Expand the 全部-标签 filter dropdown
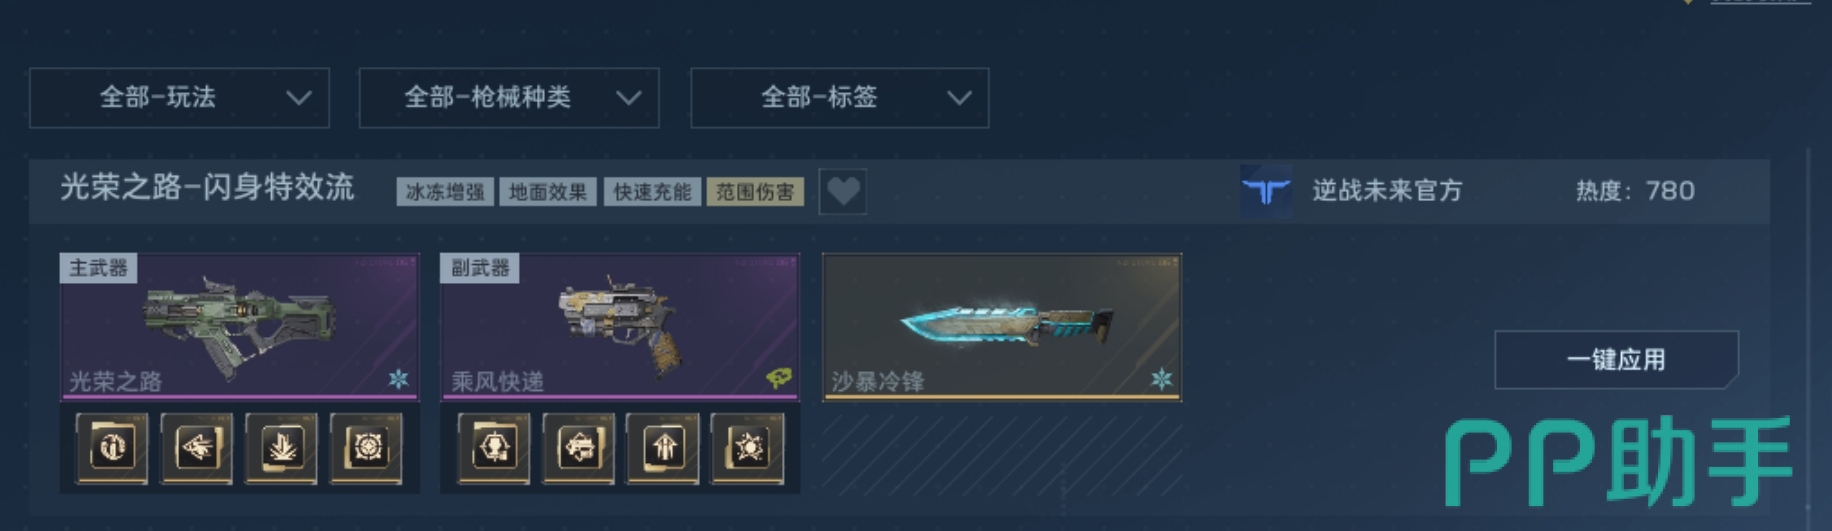The height and width of the screenshot is (531, 1832). [840, 98]
